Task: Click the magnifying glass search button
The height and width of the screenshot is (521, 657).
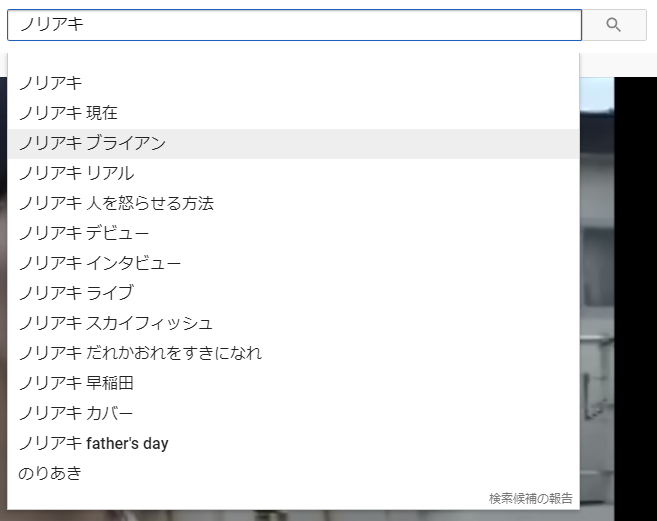Action: click(x=614, y=25)
